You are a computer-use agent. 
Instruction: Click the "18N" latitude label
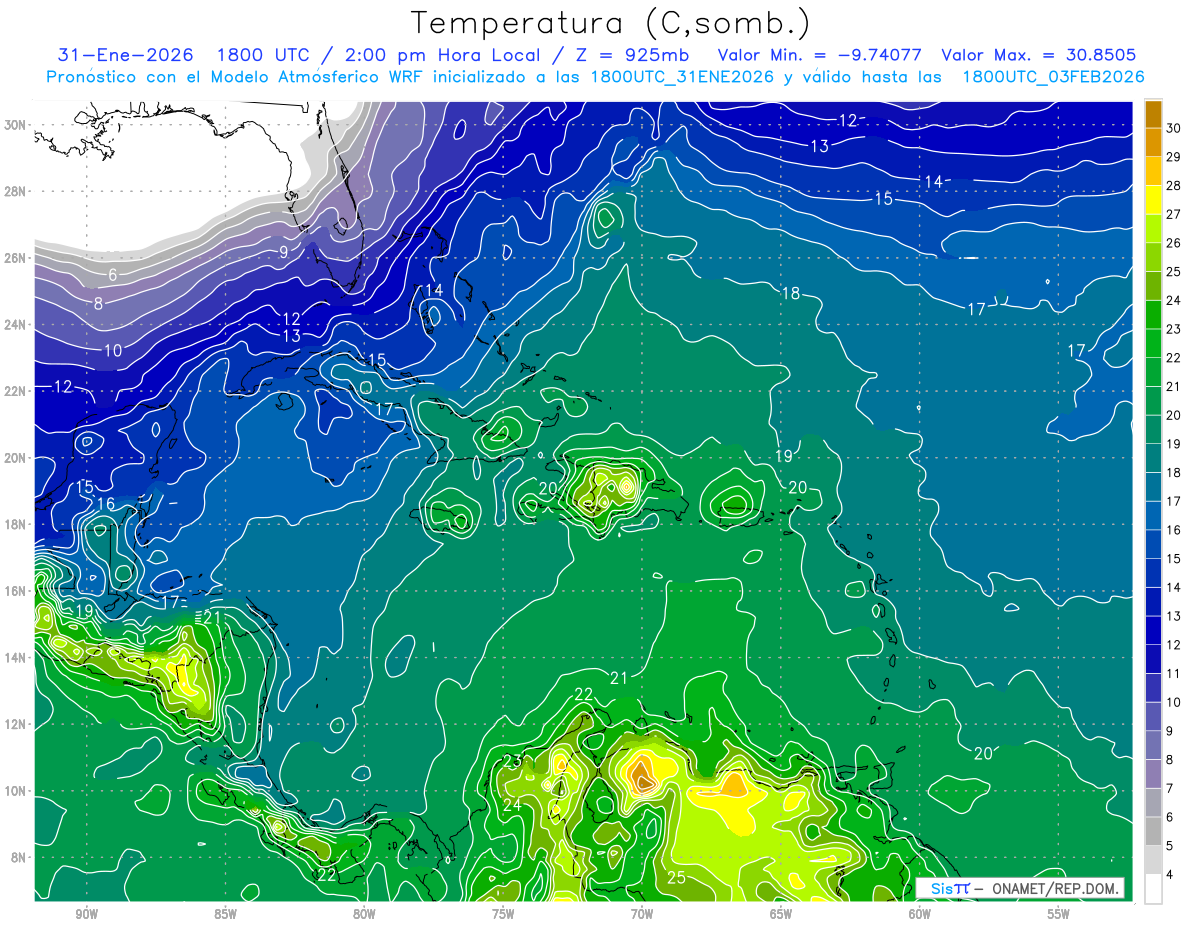point(15,524)
